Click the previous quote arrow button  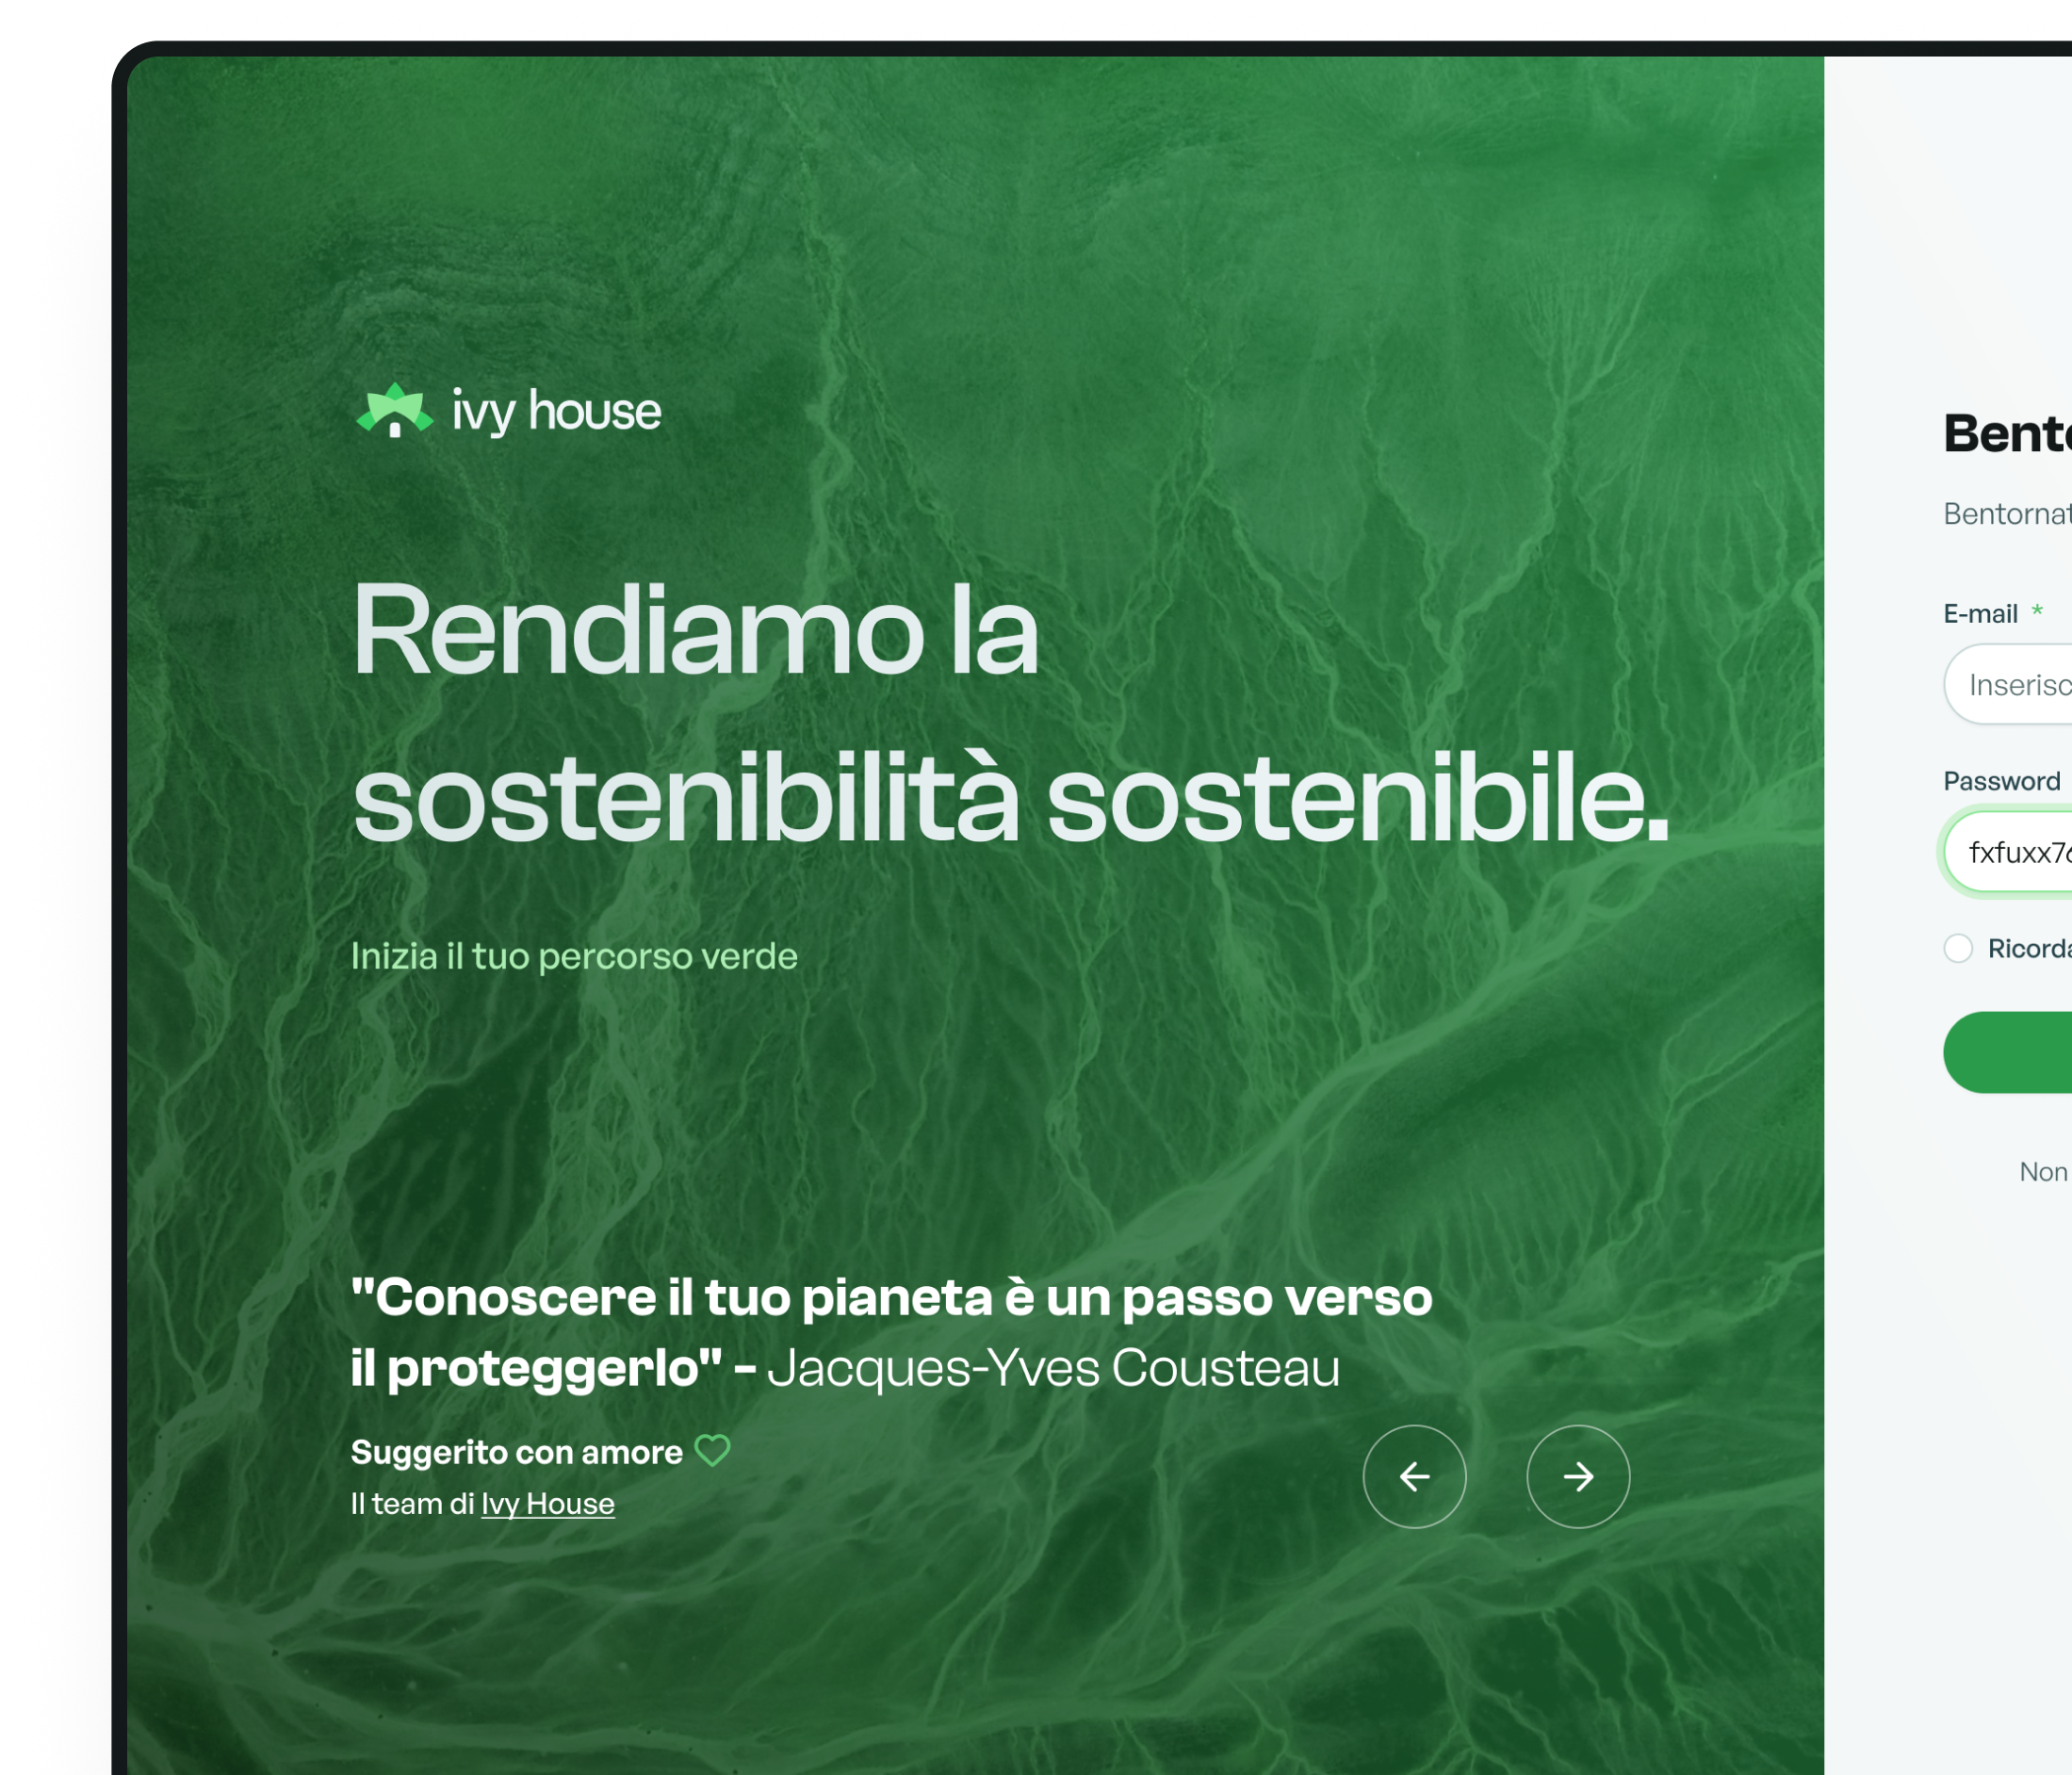1414,1476
